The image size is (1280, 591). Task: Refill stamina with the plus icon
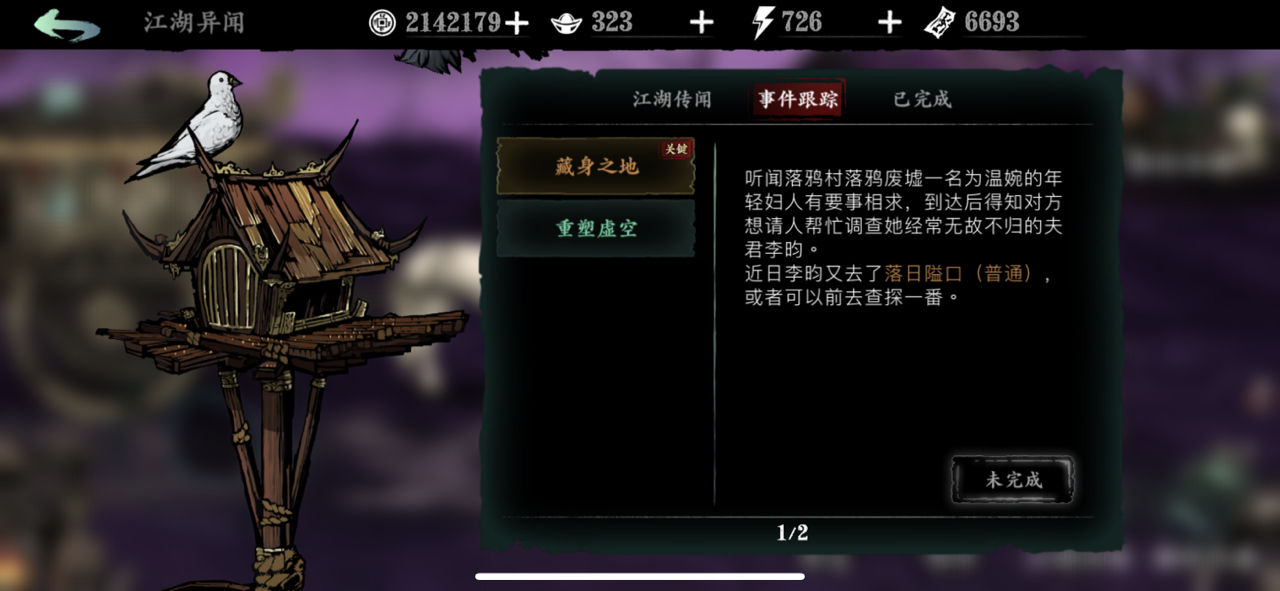[x=889, y=23]
